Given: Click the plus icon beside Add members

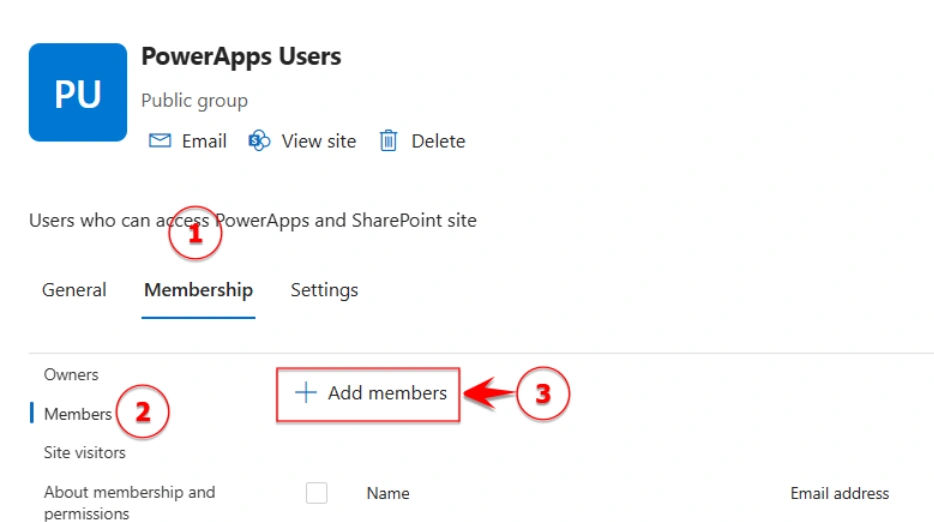Looking at the screenshot, I should (306, 393).
